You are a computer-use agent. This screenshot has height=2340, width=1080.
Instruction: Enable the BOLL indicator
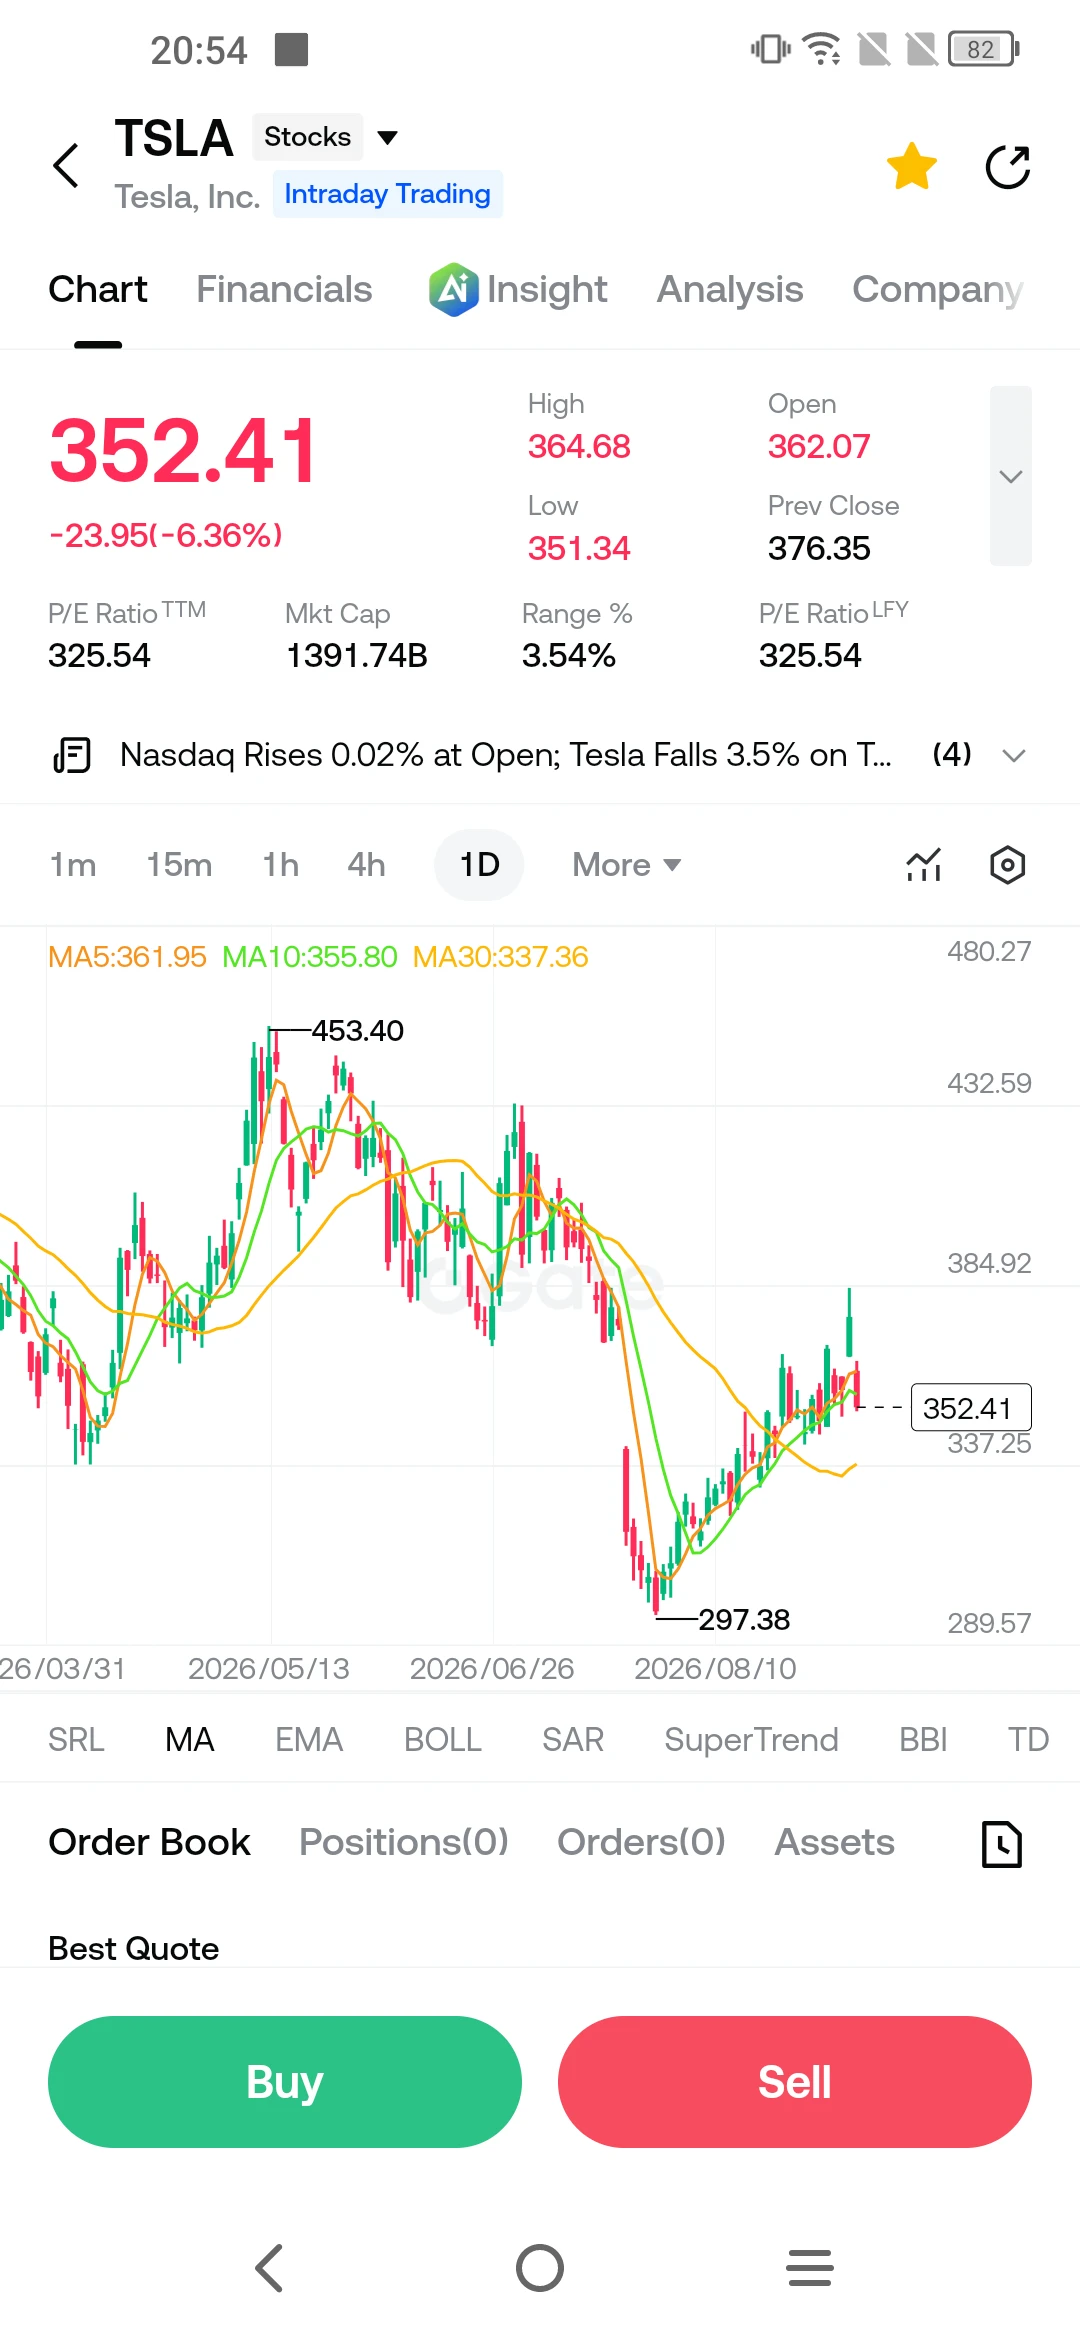[443, 1740]
